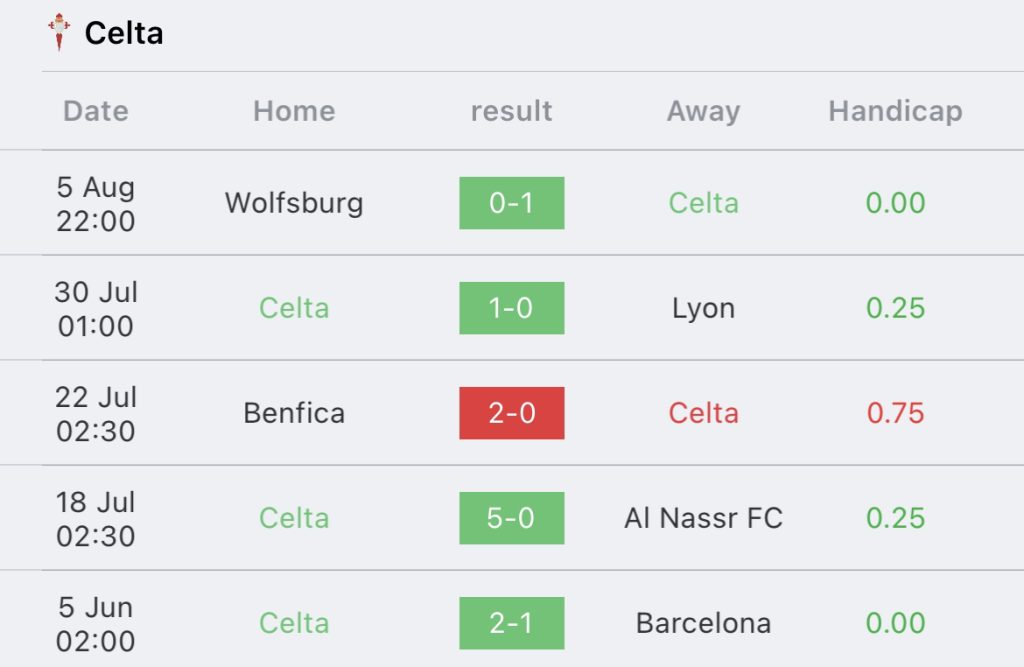Viewport: 1024px width, 667px height.
Task: Click the Away column header
Action: pos(703,111)
